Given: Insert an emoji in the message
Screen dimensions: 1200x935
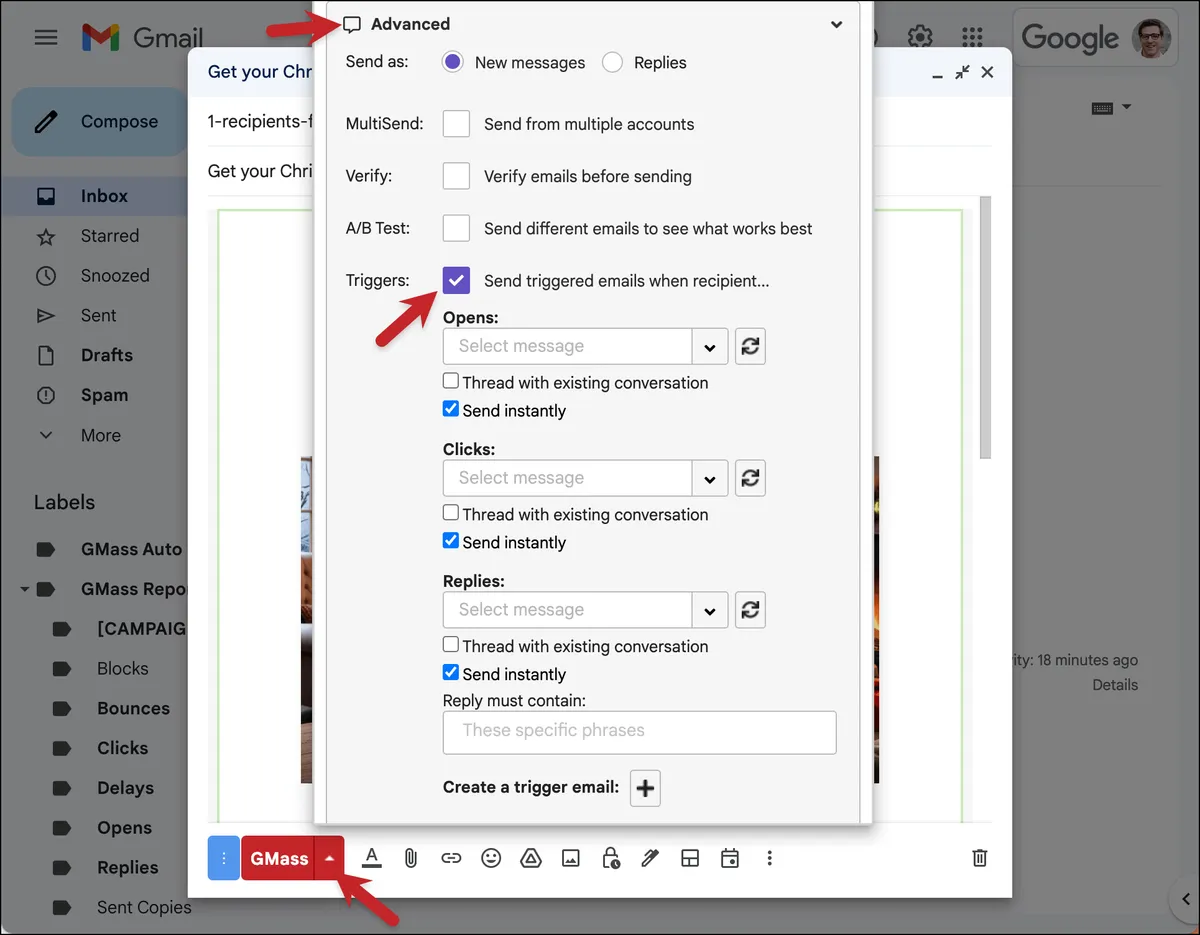Looking at the screenshot, I should (x=491, y=858).
